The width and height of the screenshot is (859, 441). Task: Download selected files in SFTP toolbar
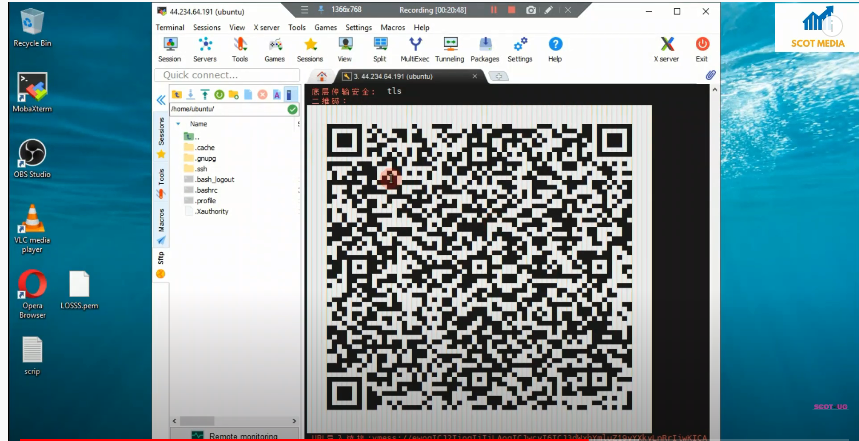(x=191, y=94)
